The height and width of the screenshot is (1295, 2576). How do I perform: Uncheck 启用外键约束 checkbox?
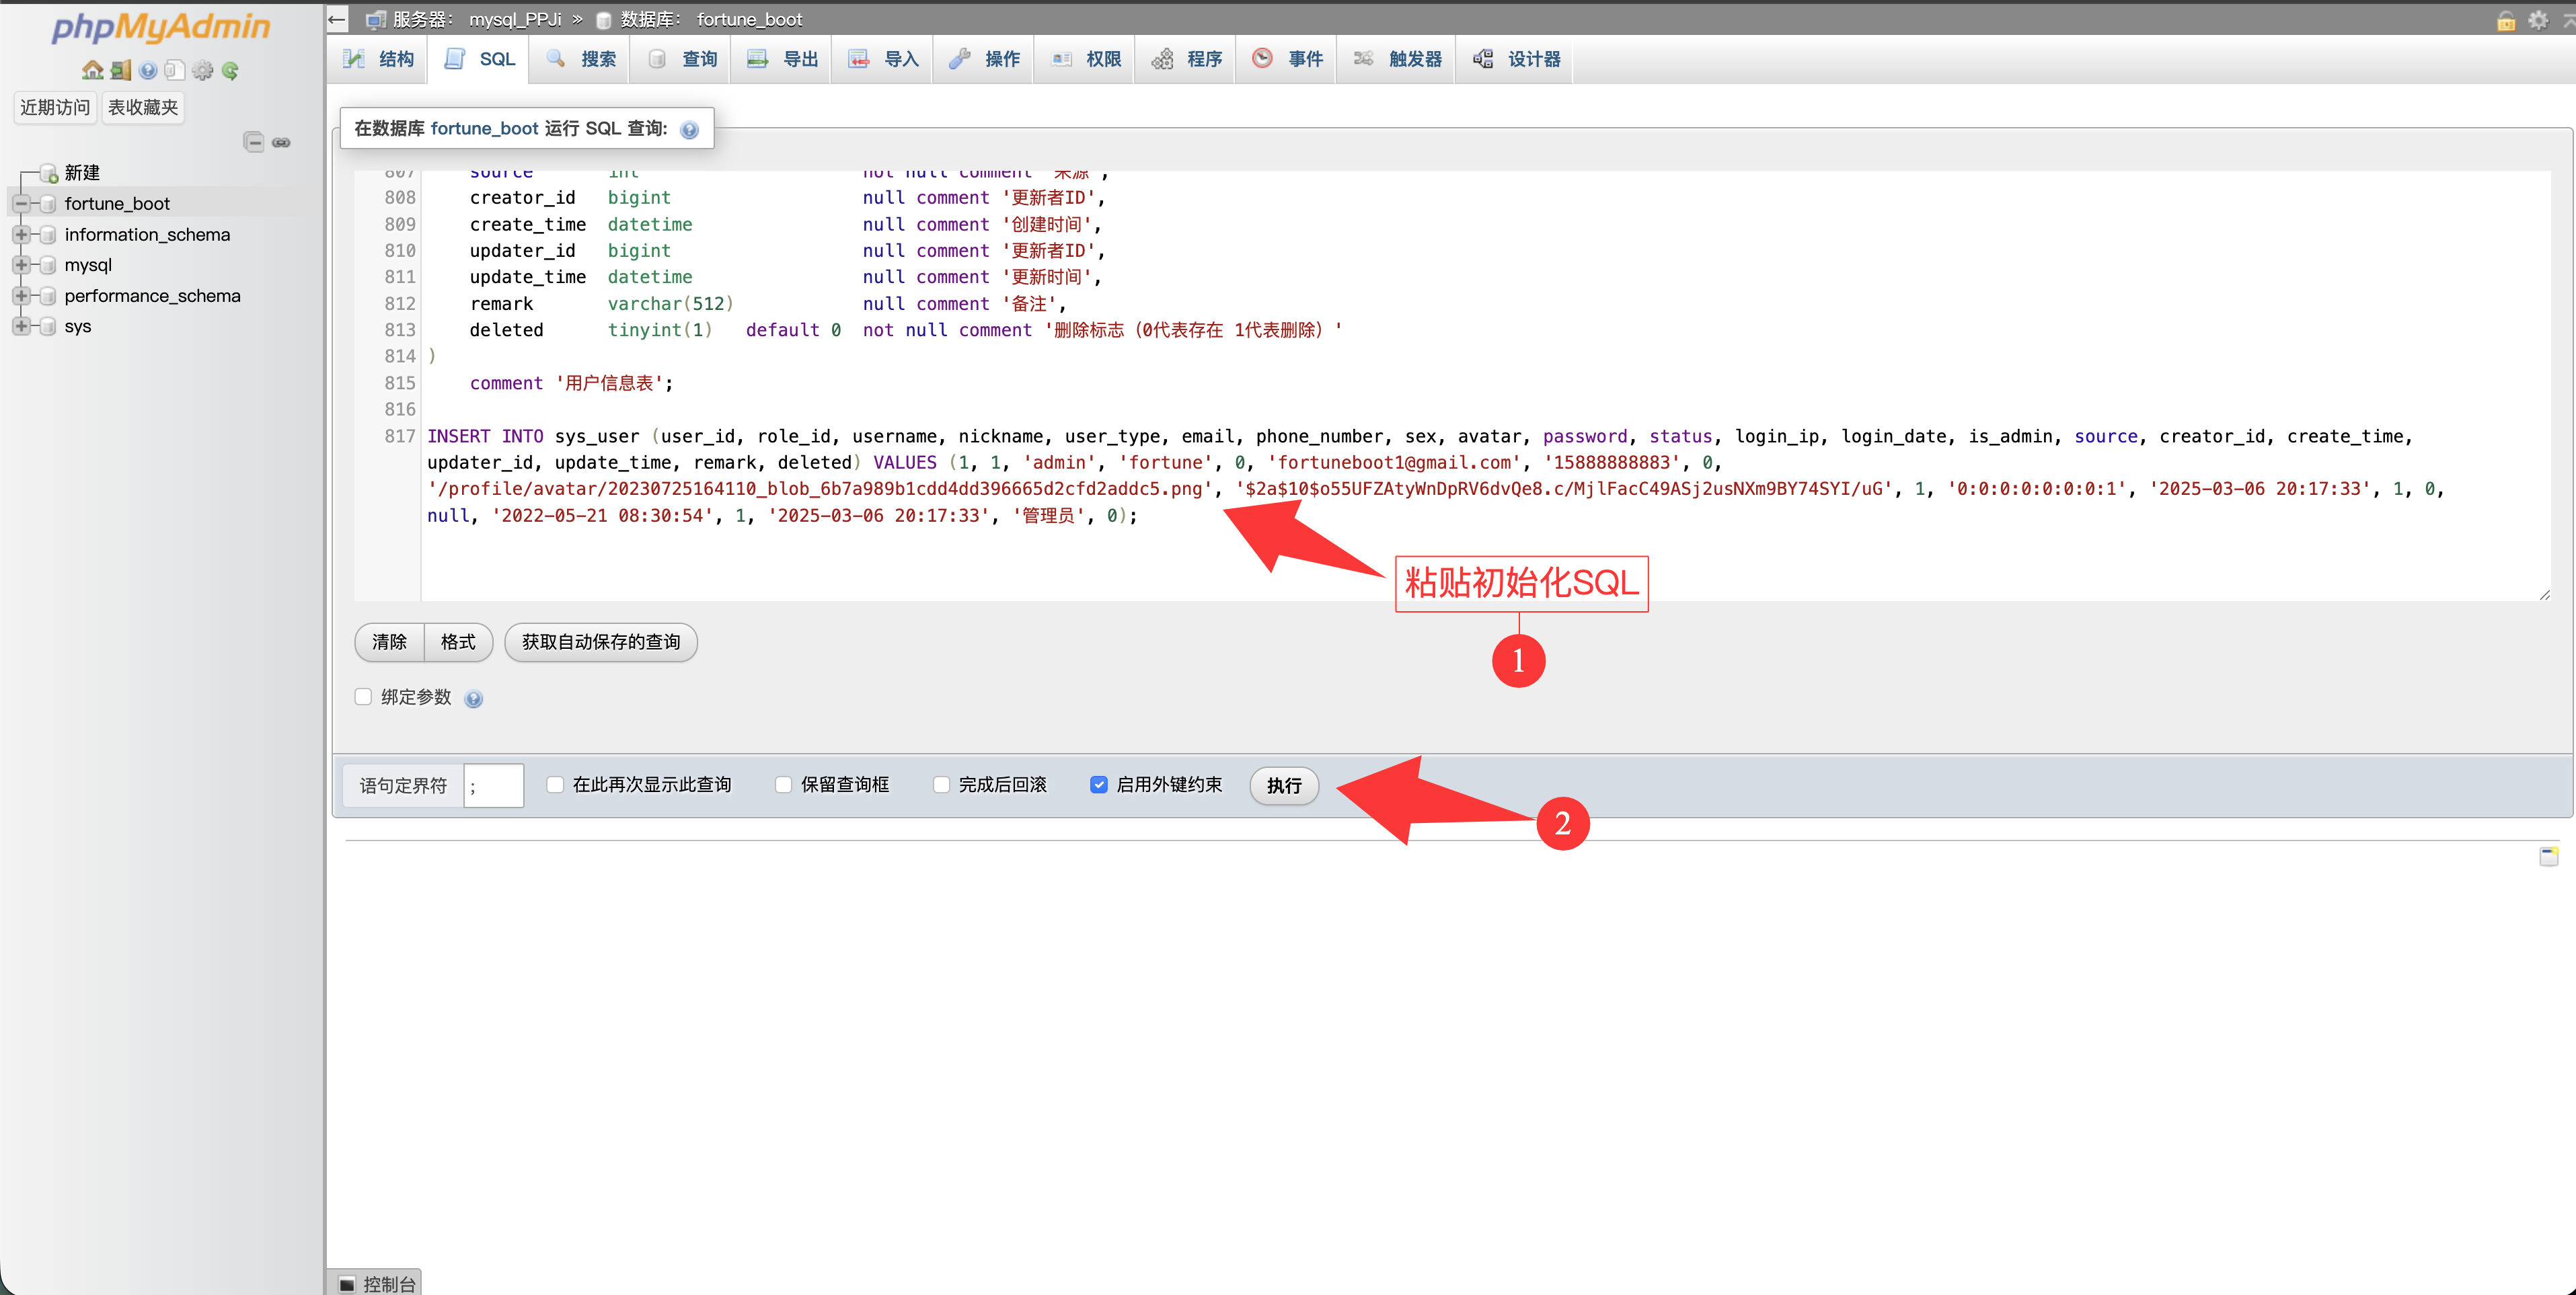point(1098,785)
